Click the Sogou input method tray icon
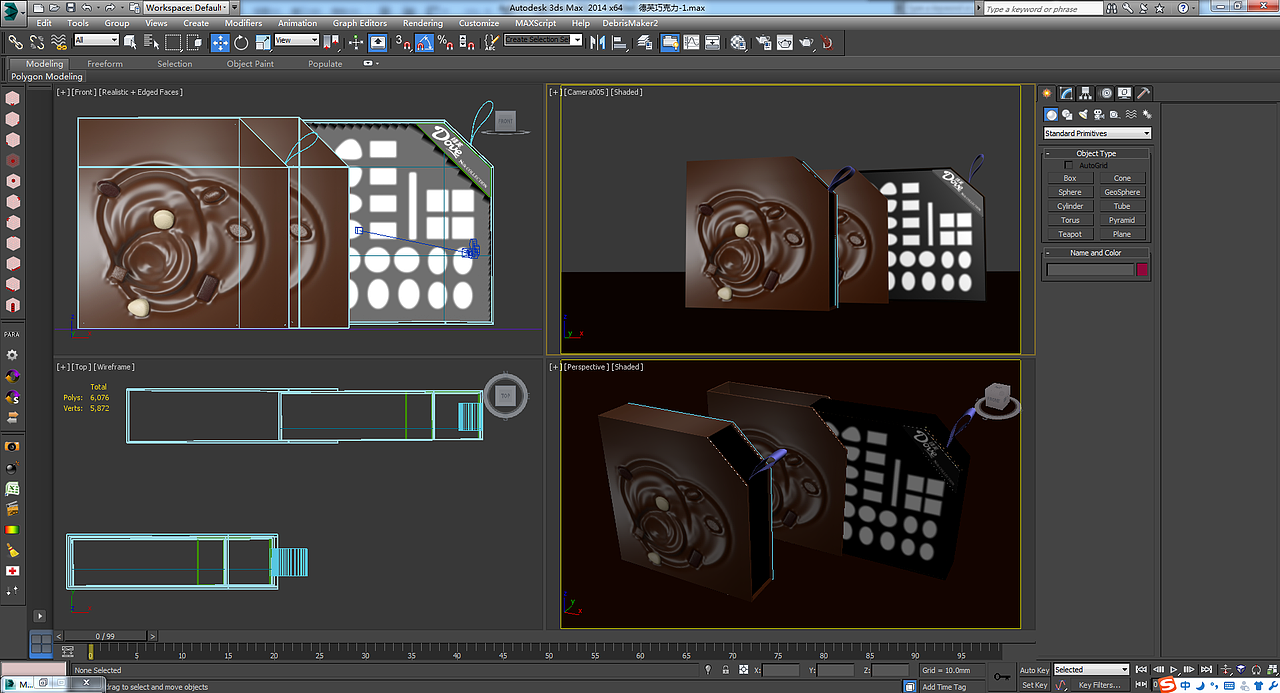 point(1167,685)
